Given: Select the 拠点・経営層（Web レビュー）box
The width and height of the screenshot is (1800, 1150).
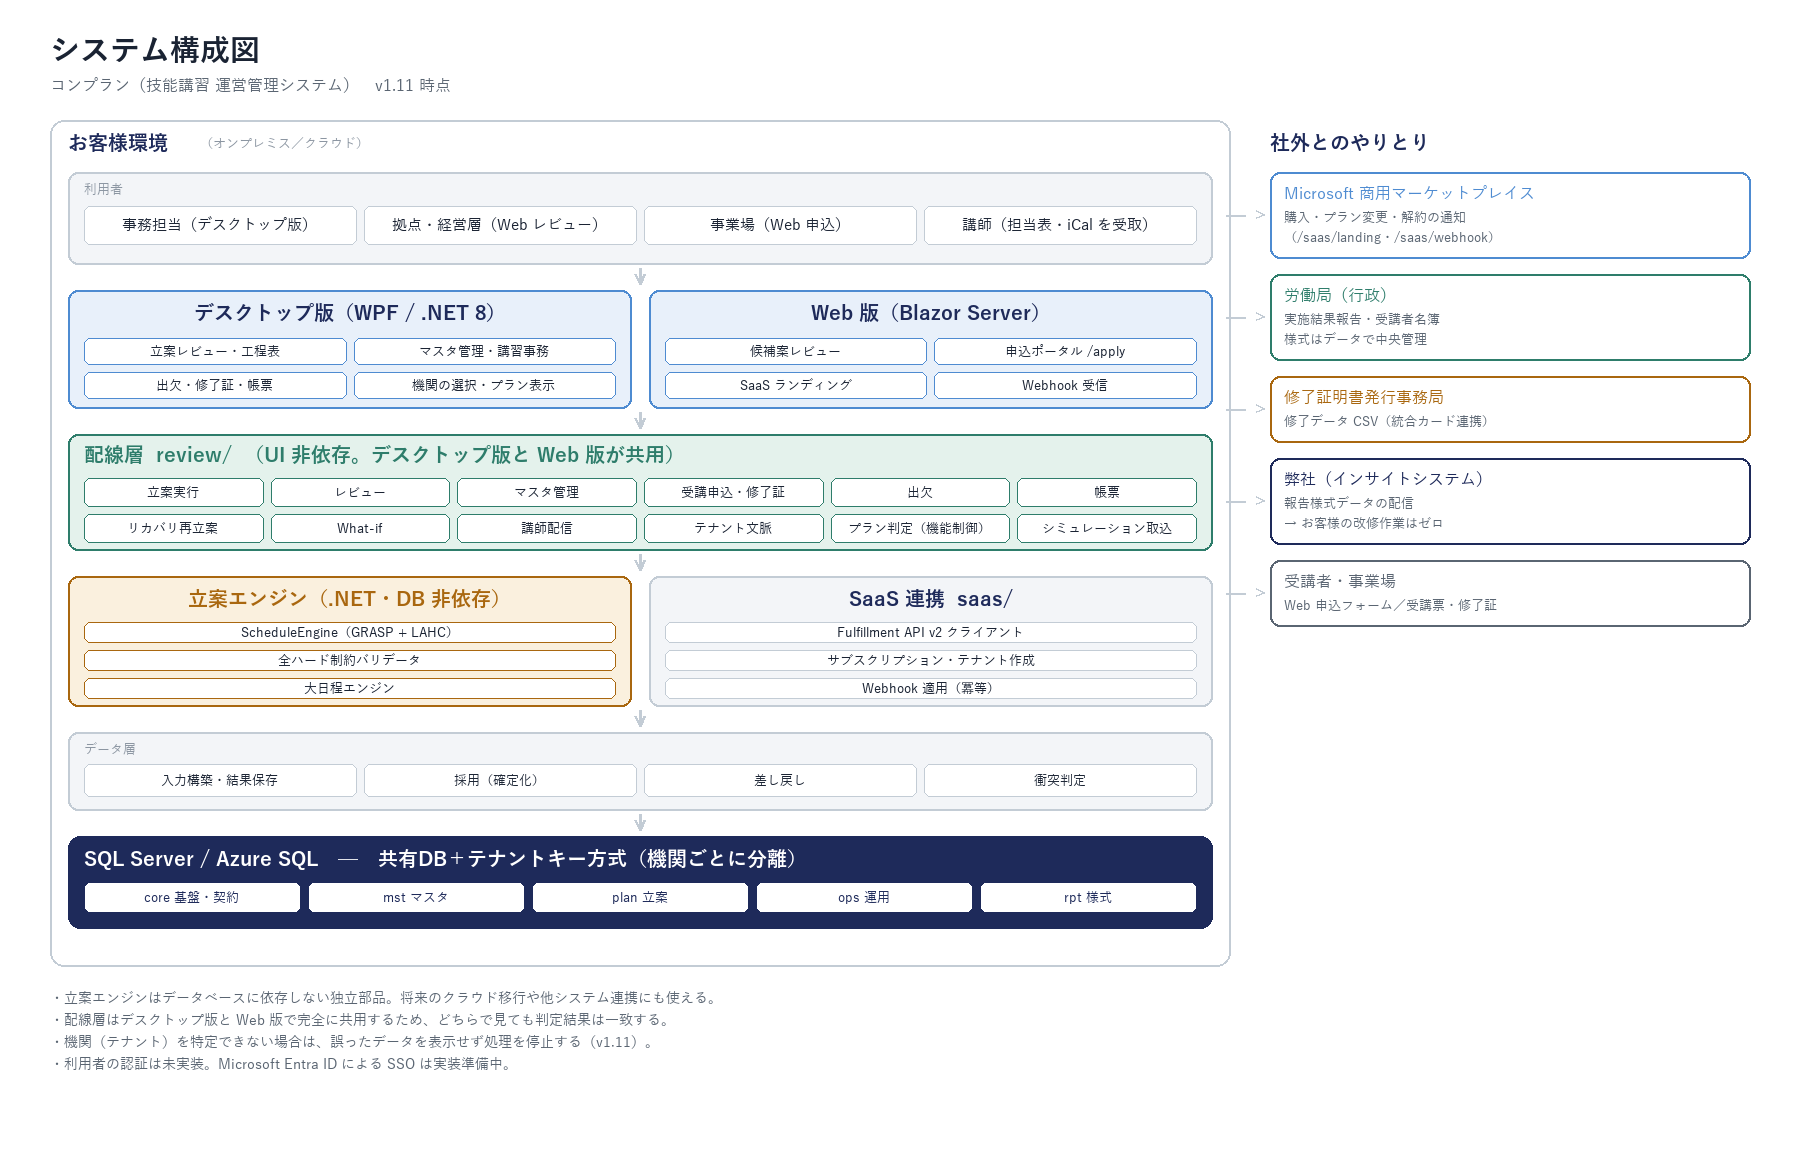Looking at the screenshot, I should coord(500,225).
